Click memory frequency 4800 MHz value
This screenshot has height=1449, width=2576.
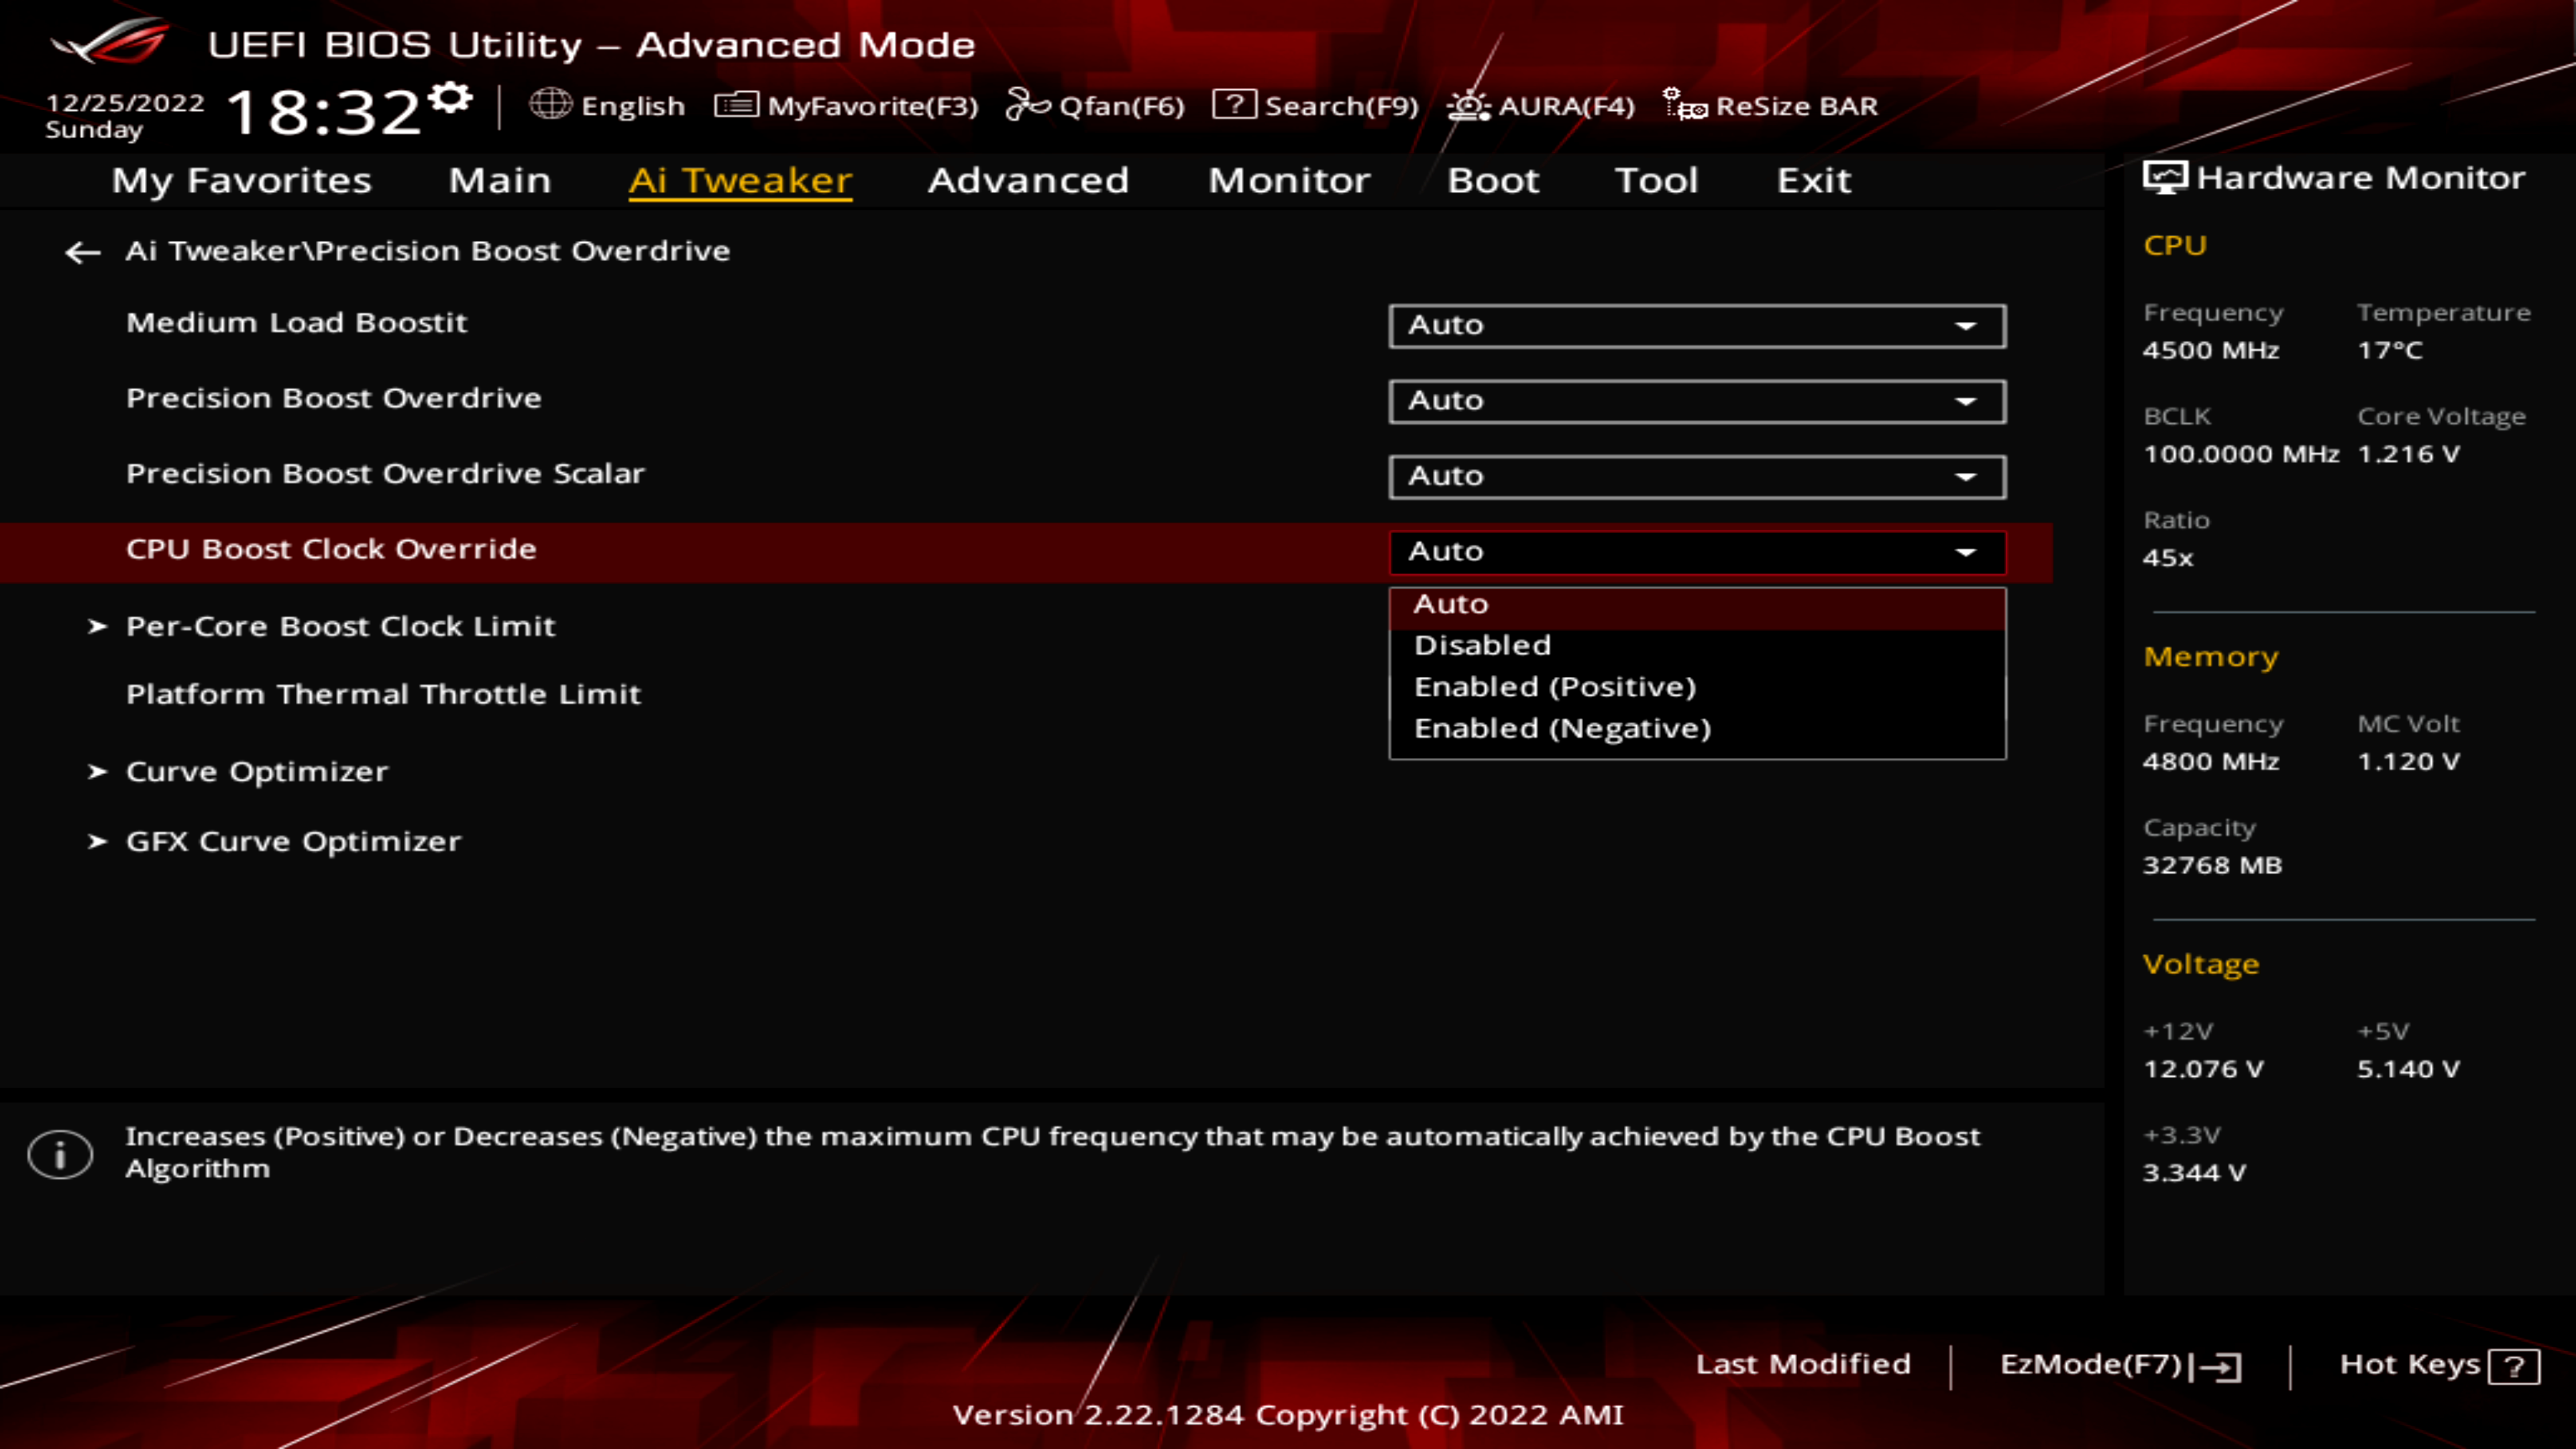coord(2211,762)
